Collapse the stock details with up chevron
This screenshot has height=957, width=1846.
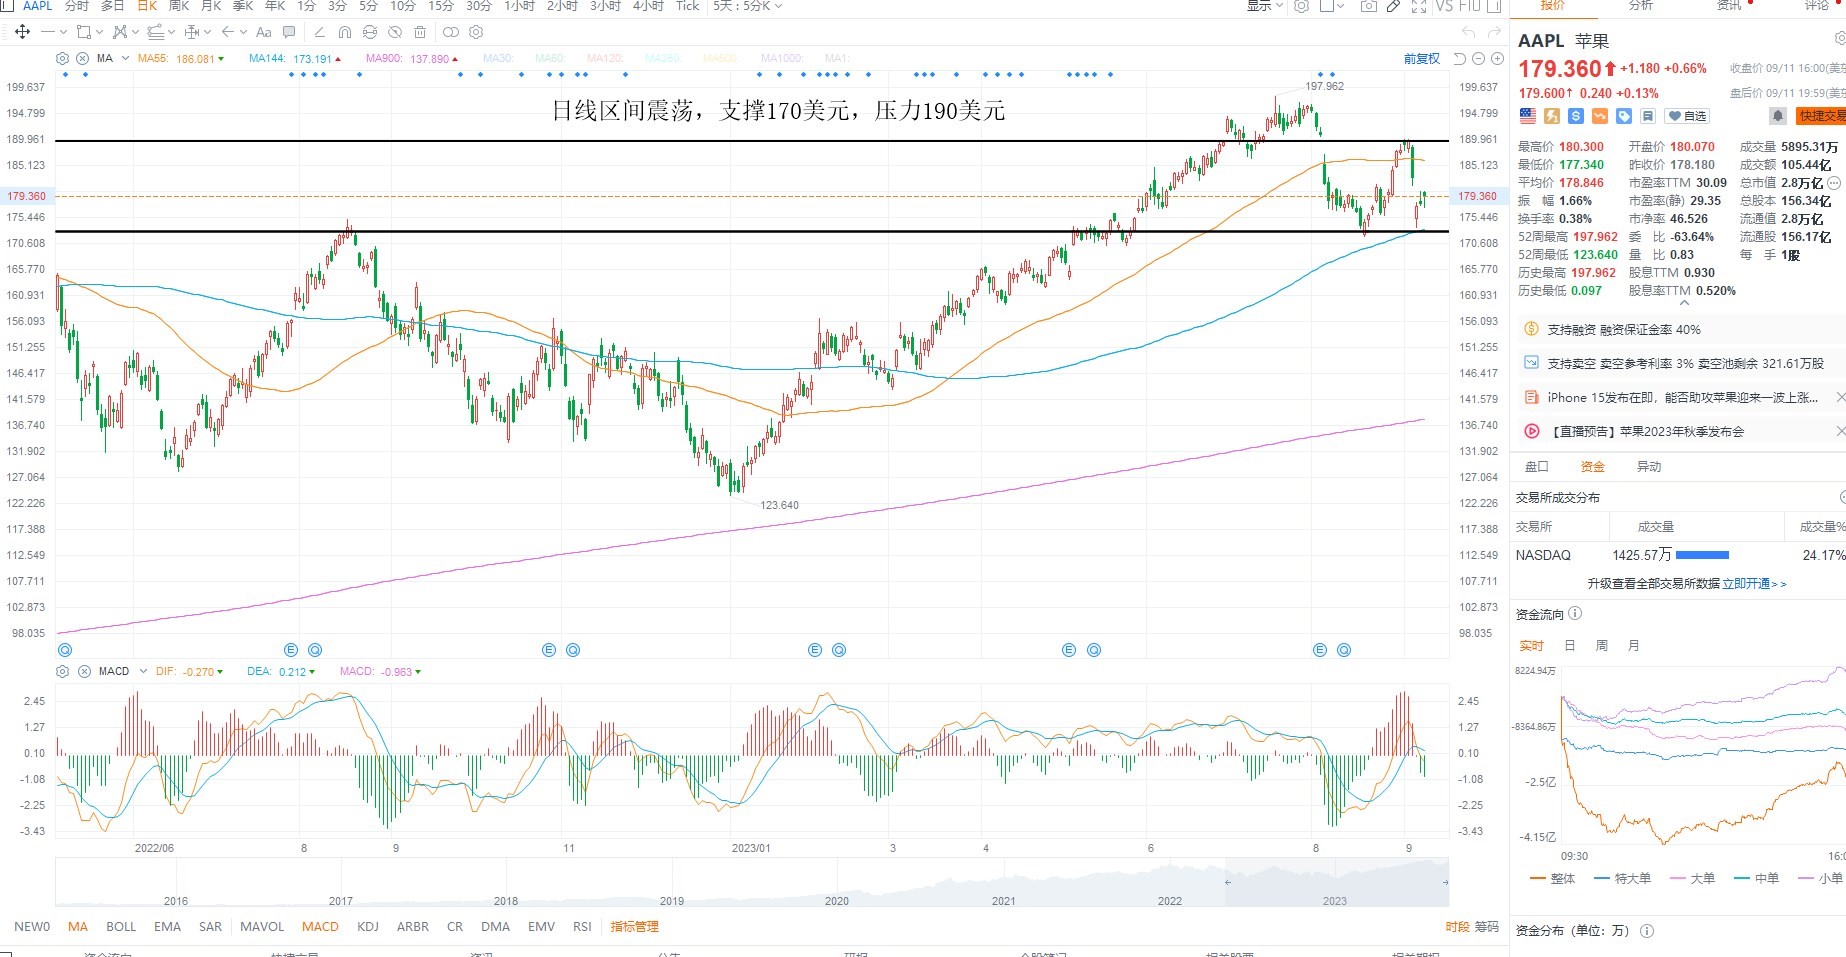1684,302
